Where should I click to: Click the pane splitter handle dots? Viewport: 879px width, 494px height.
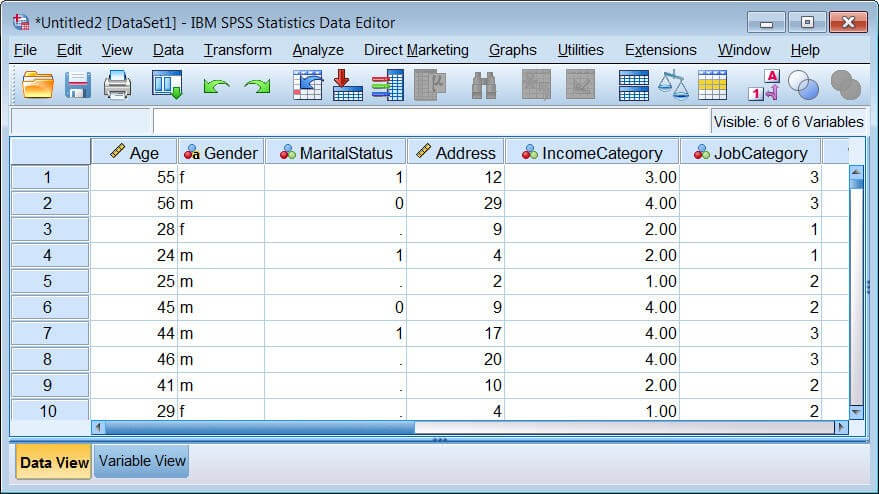click(x=440, y=440)
